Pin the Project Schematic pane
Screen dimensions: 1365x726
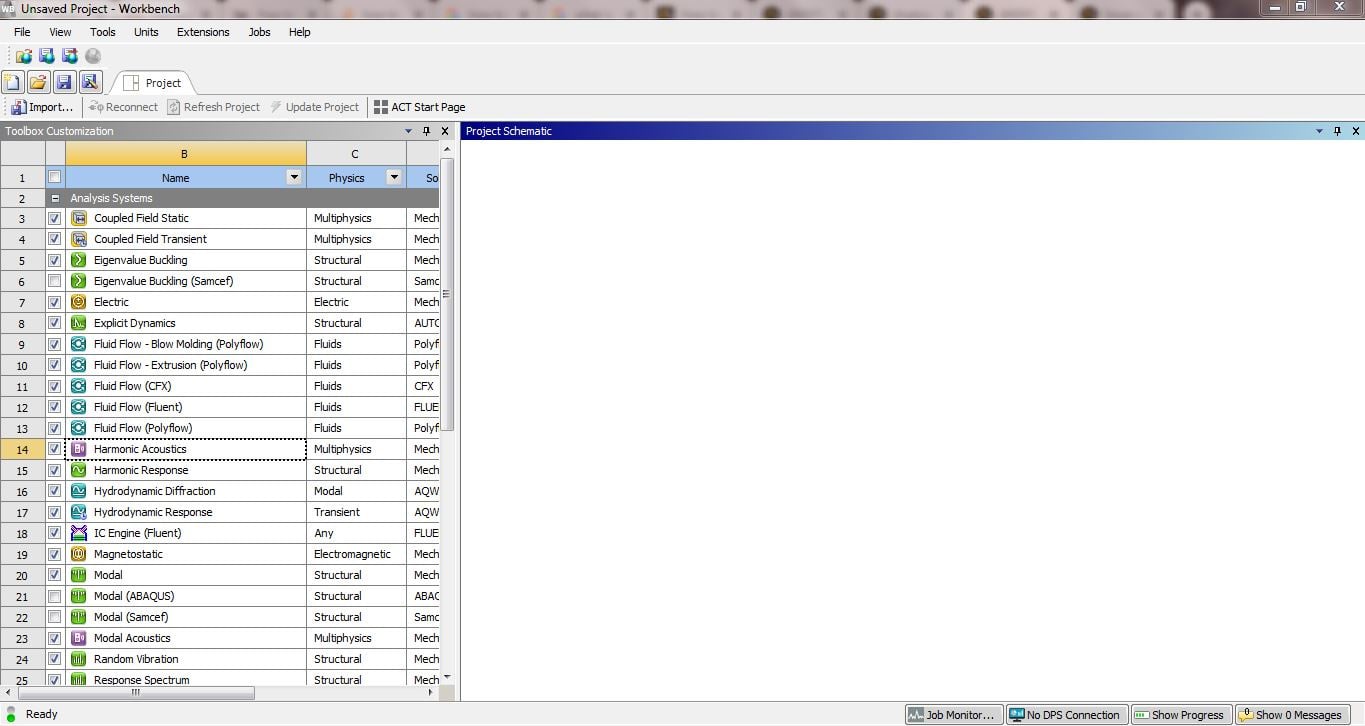(x=1338, y=131)
